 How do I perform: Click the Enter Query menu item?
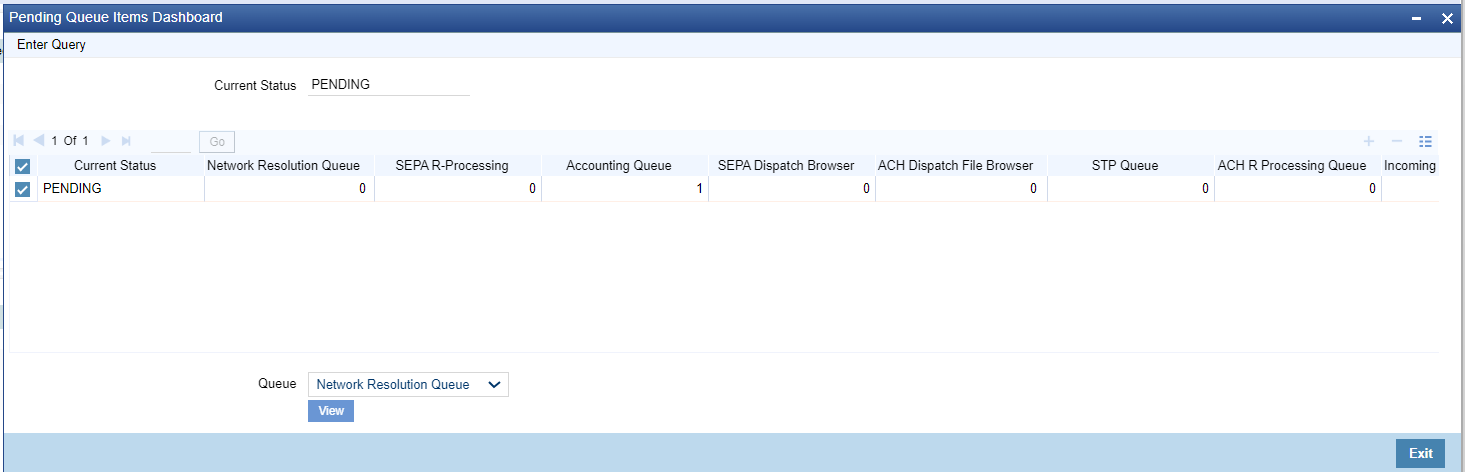[52, 45]
